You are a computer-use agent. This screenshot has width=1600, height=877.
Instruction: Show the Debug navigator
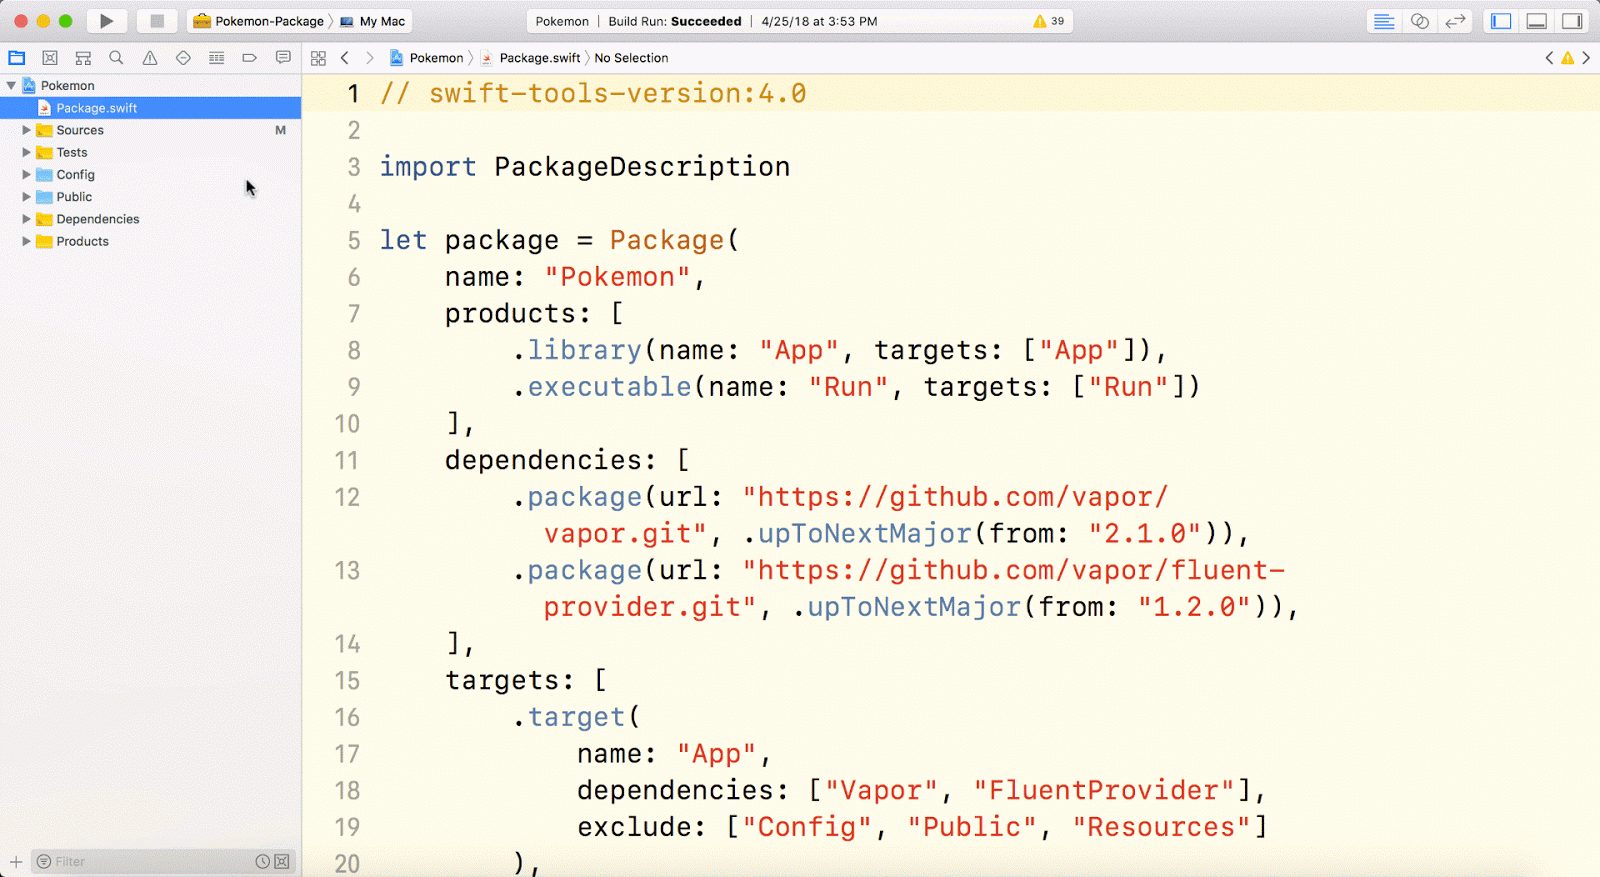216,58
